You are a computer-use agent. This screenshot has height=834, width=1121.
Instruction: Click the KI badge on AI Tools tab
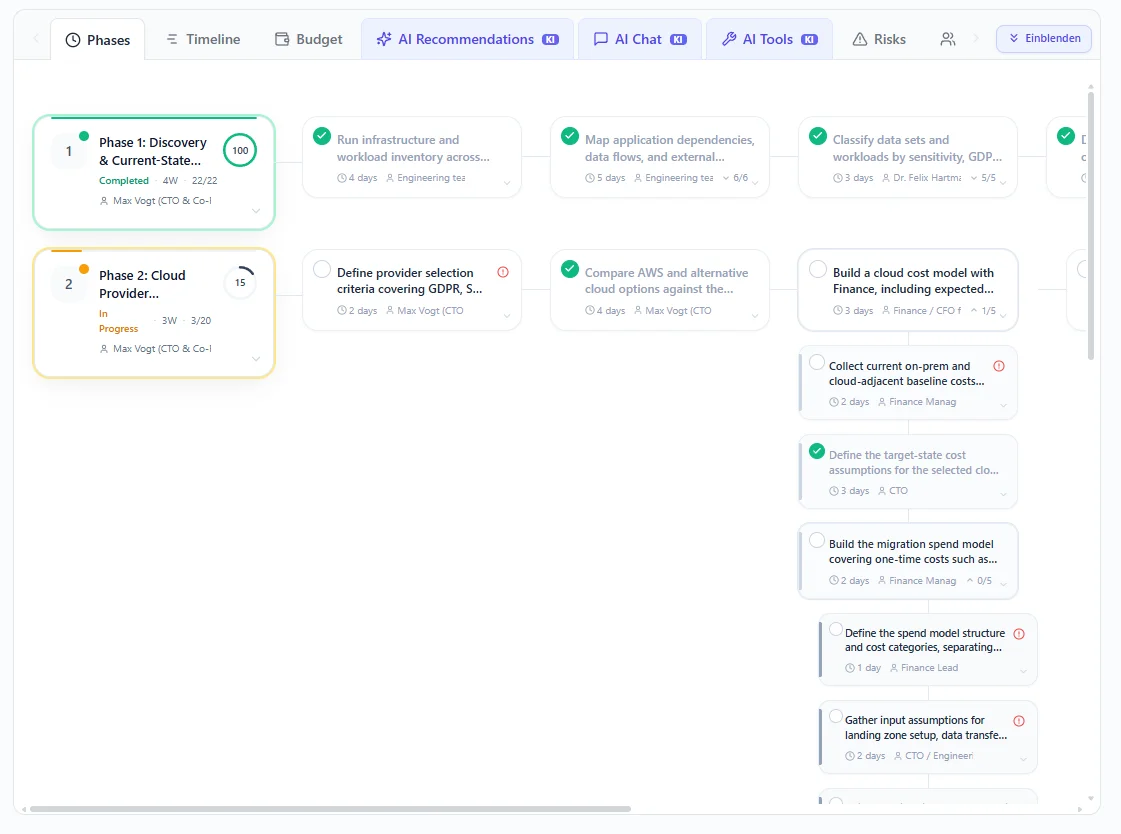(809, 40)
